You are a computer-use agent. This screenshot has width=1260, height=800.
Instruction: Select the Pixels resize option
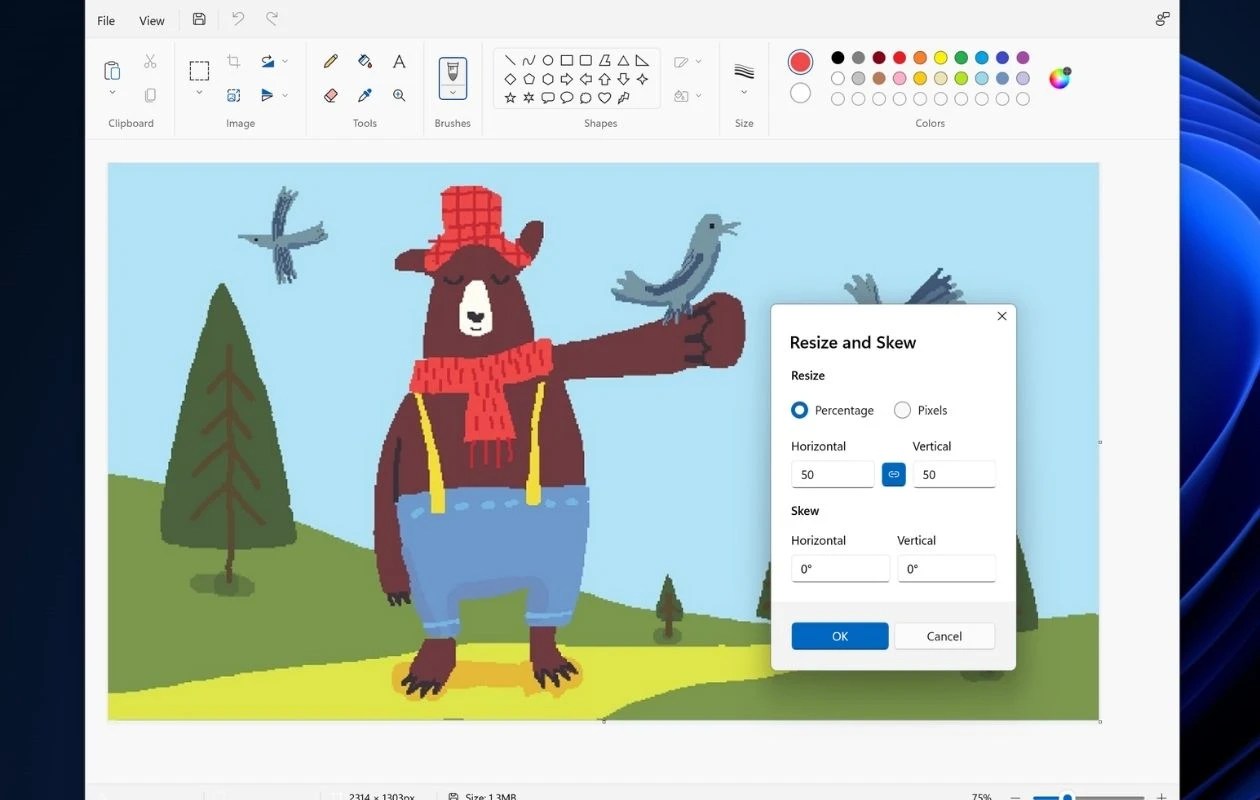point(901,410)
